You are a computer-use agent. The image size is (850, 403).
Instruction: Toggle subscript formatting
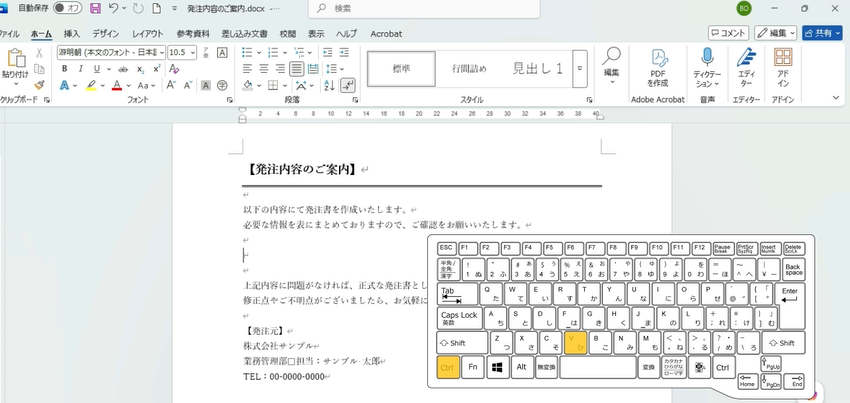coord(140,69)
